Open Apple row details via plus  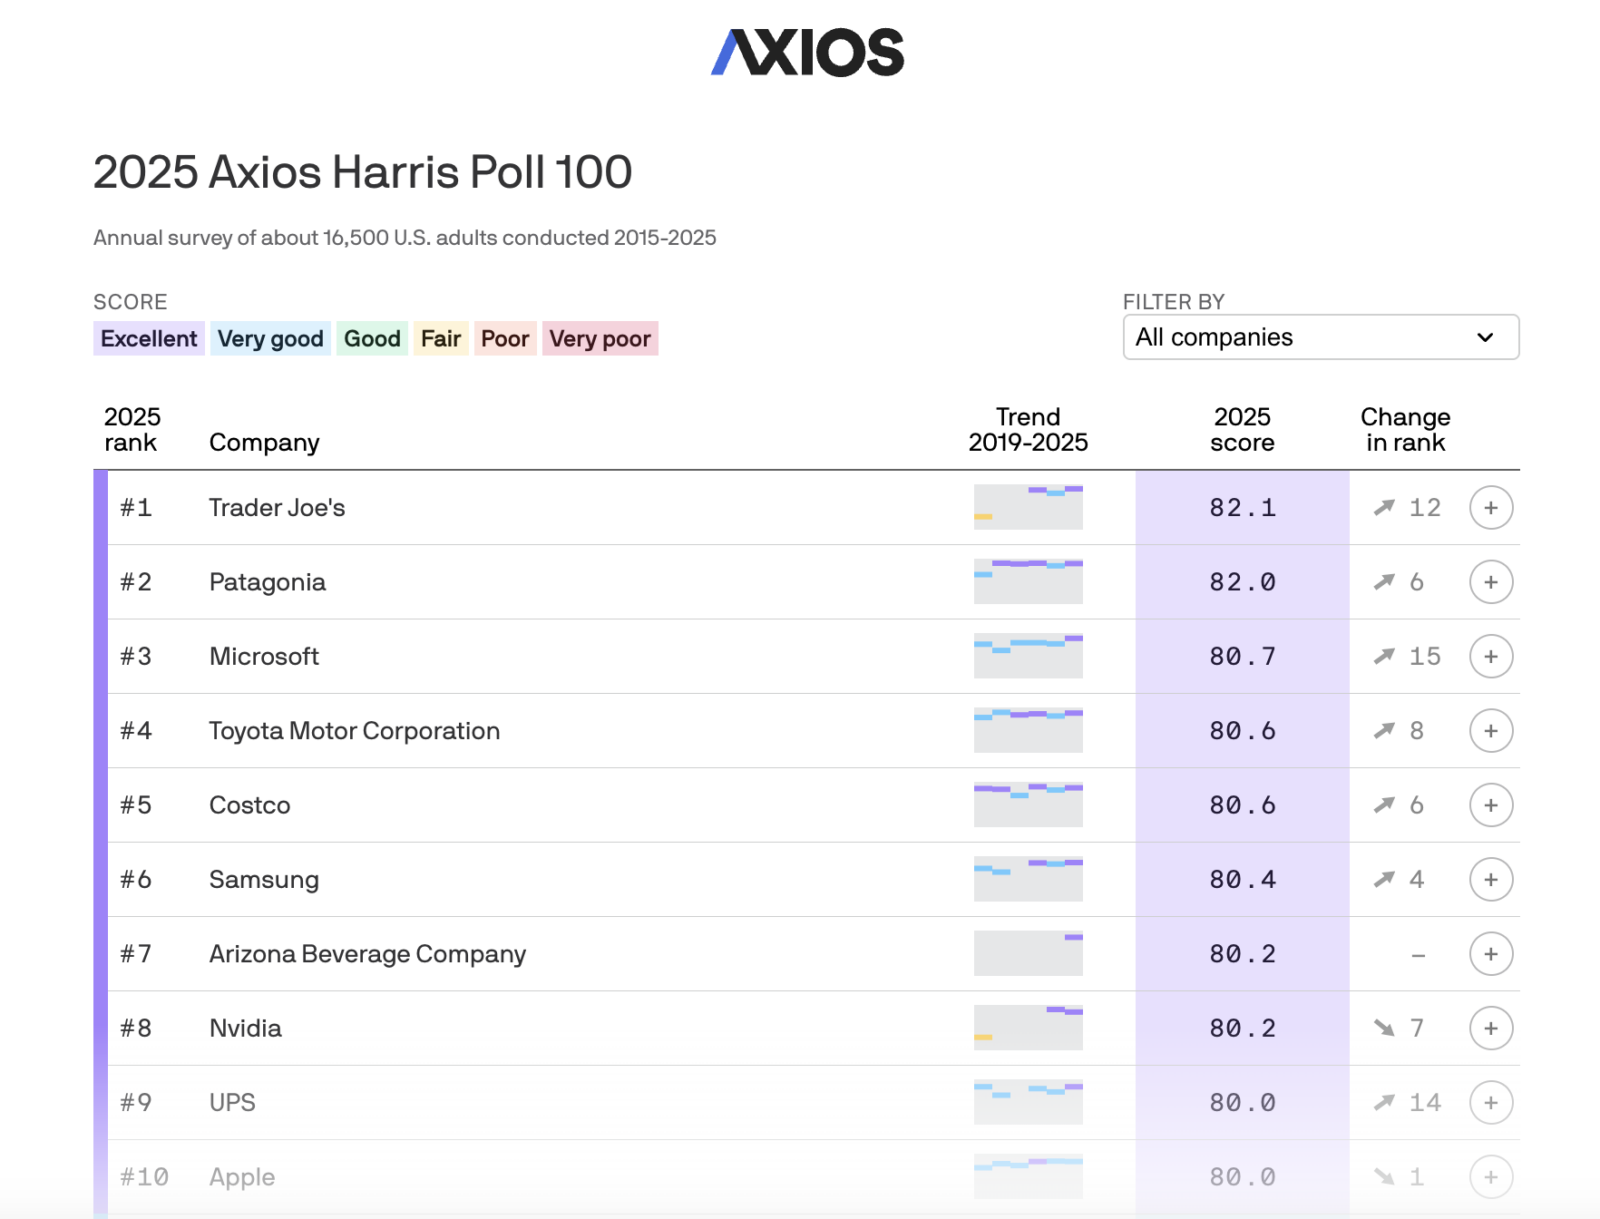pyautogui.click(x=1490, y=1177)
